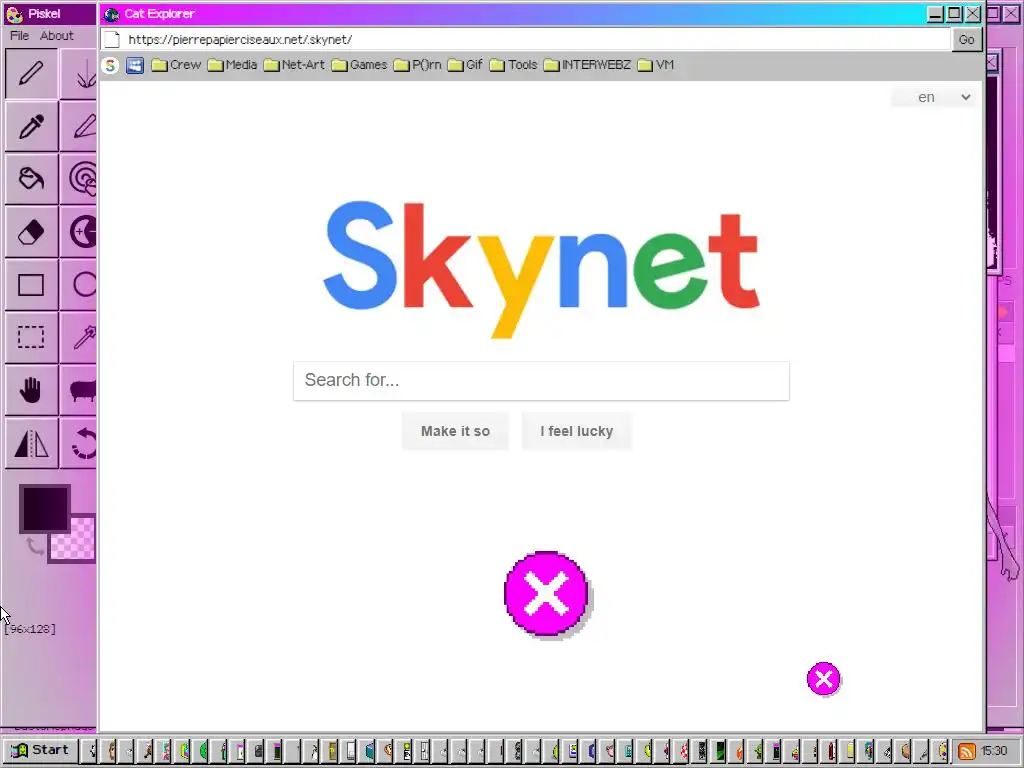This screenshot has height=768, width=1024.
Task: Select the vertical mirror pen tool
Action: tap(78, 74)
